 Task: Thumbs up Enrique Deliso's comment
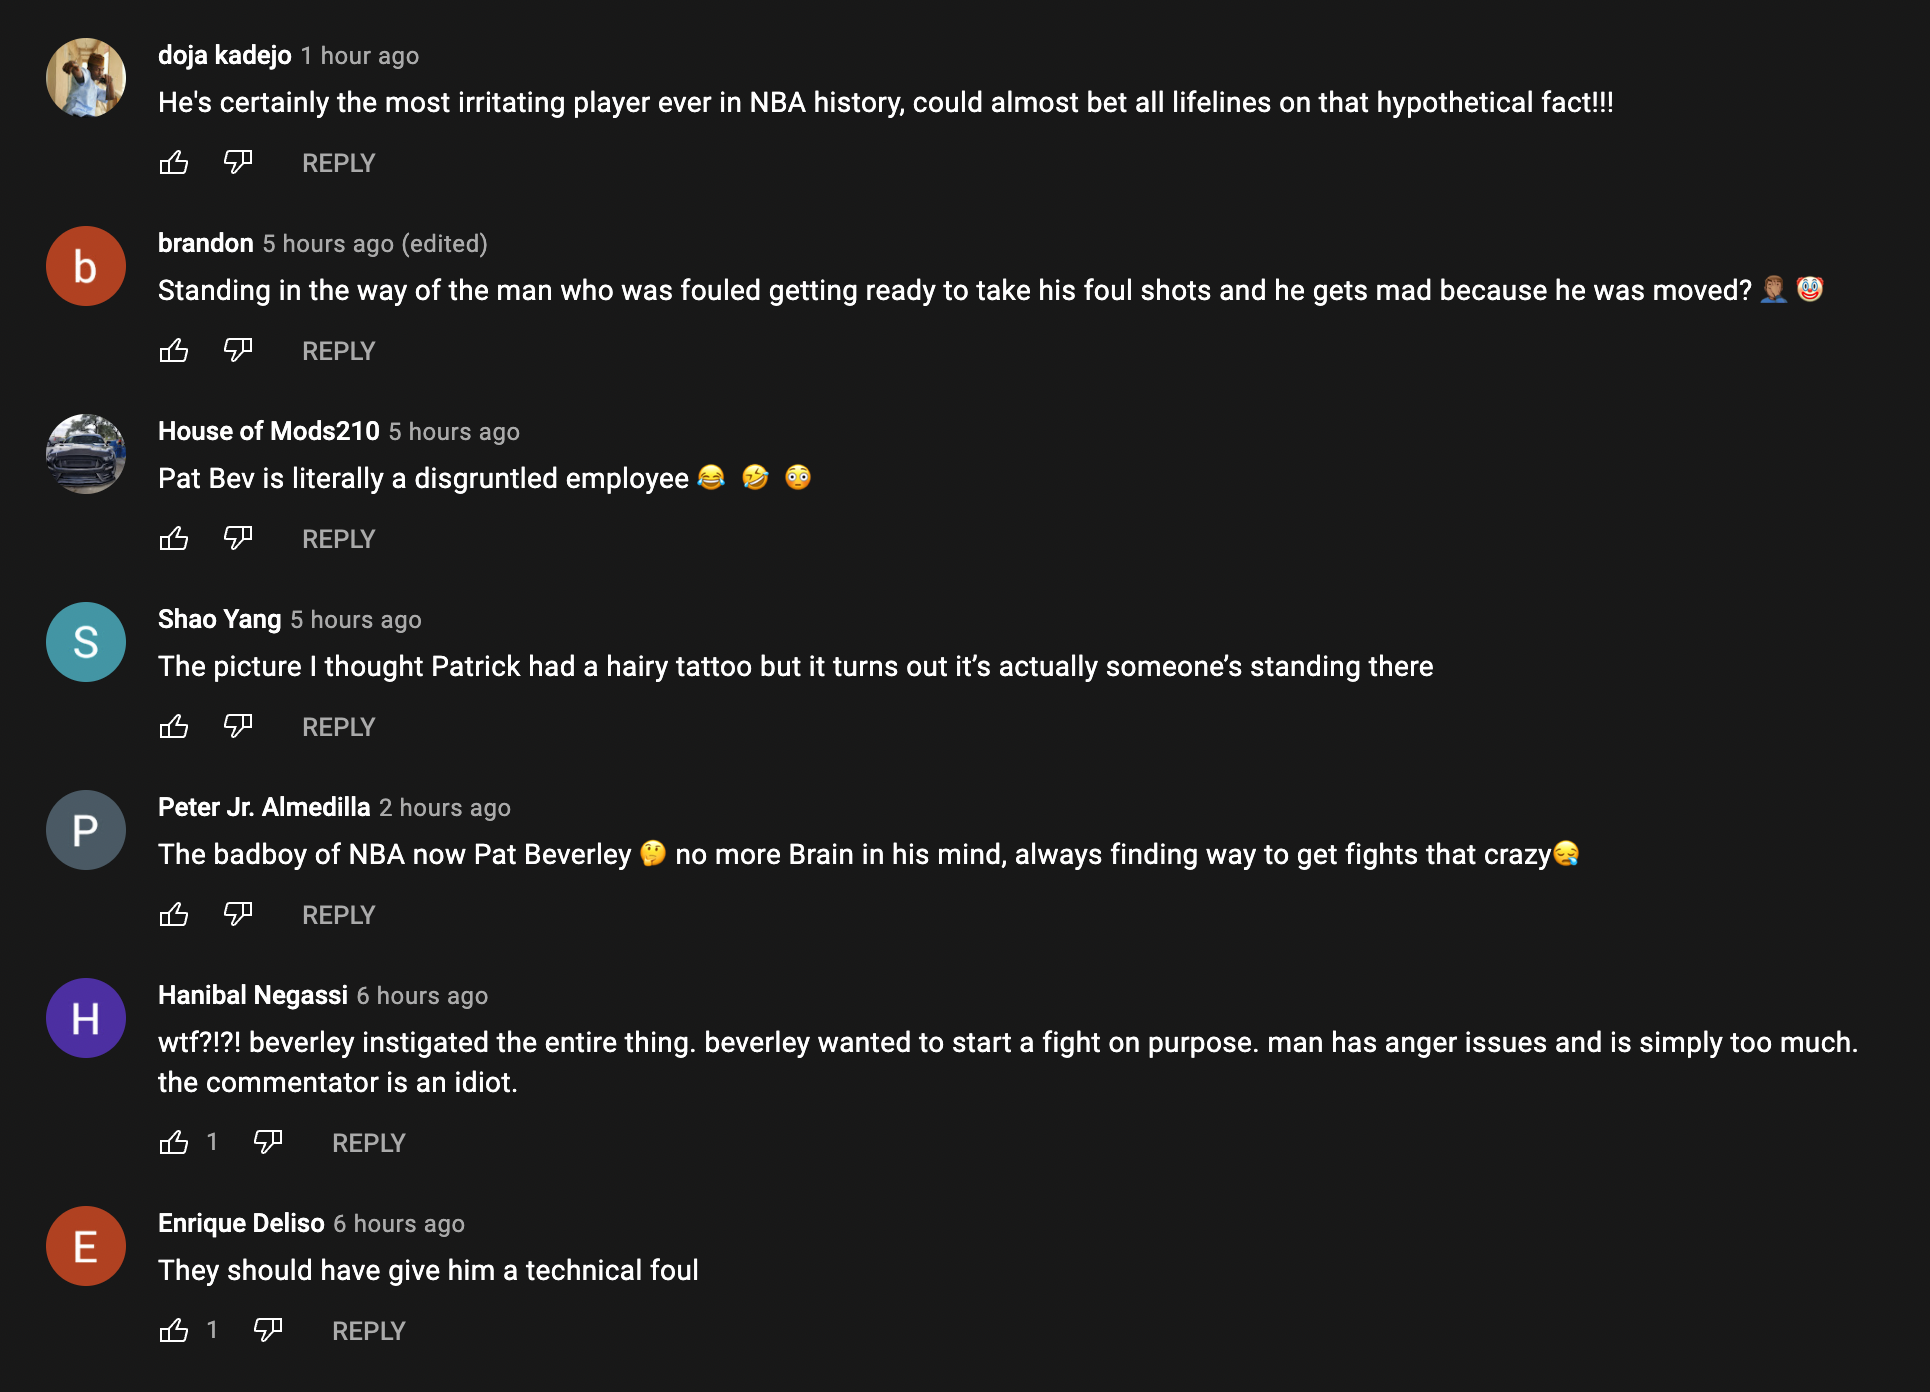[x=174, y=1330]
